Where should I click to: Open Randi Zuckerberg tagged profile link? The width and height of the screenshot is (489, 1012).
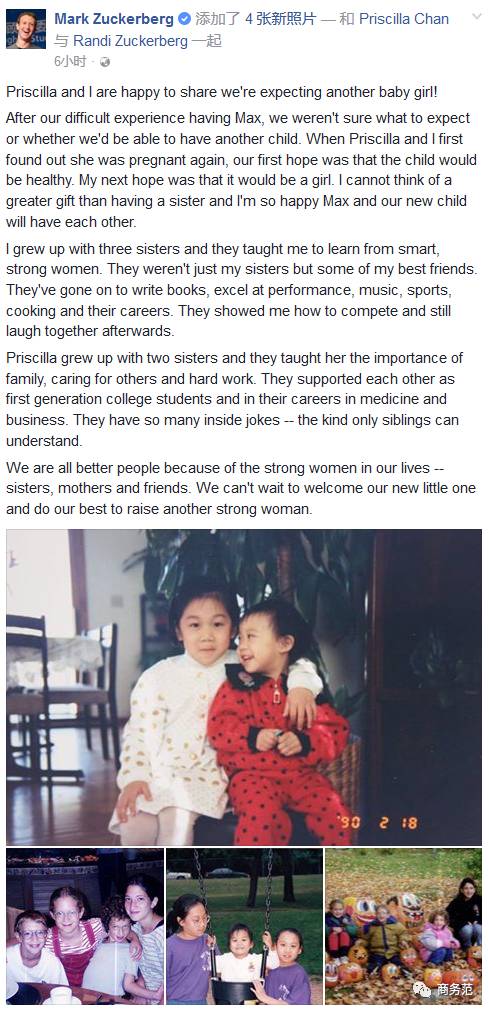pos(131,41)
